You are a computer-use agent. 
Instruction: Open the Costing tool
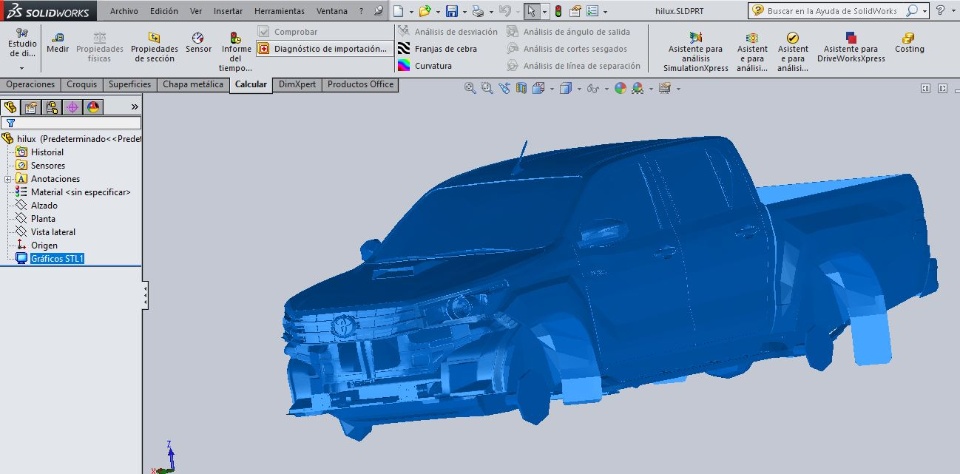pos(909,43)
